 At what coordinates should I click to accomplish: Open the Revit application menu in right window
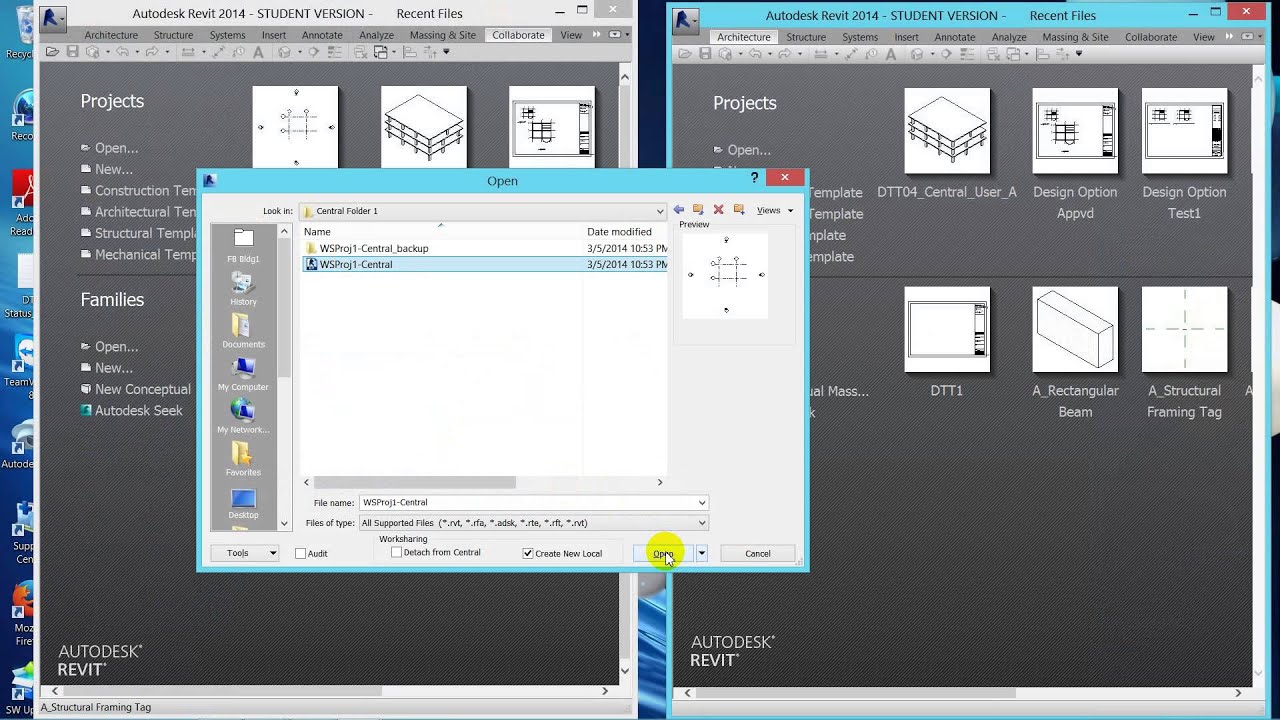point(686,19)
